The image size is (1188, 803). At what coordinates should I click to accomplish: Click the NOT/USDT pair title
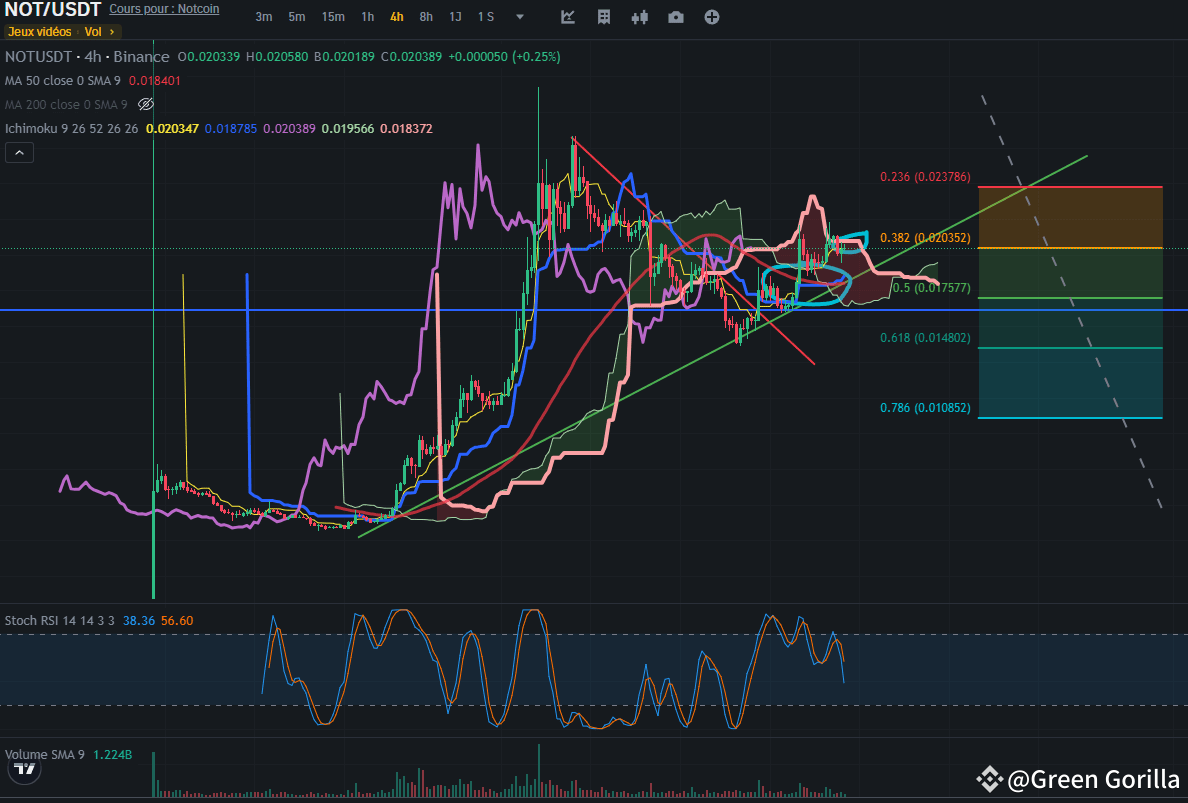point(53,10)
